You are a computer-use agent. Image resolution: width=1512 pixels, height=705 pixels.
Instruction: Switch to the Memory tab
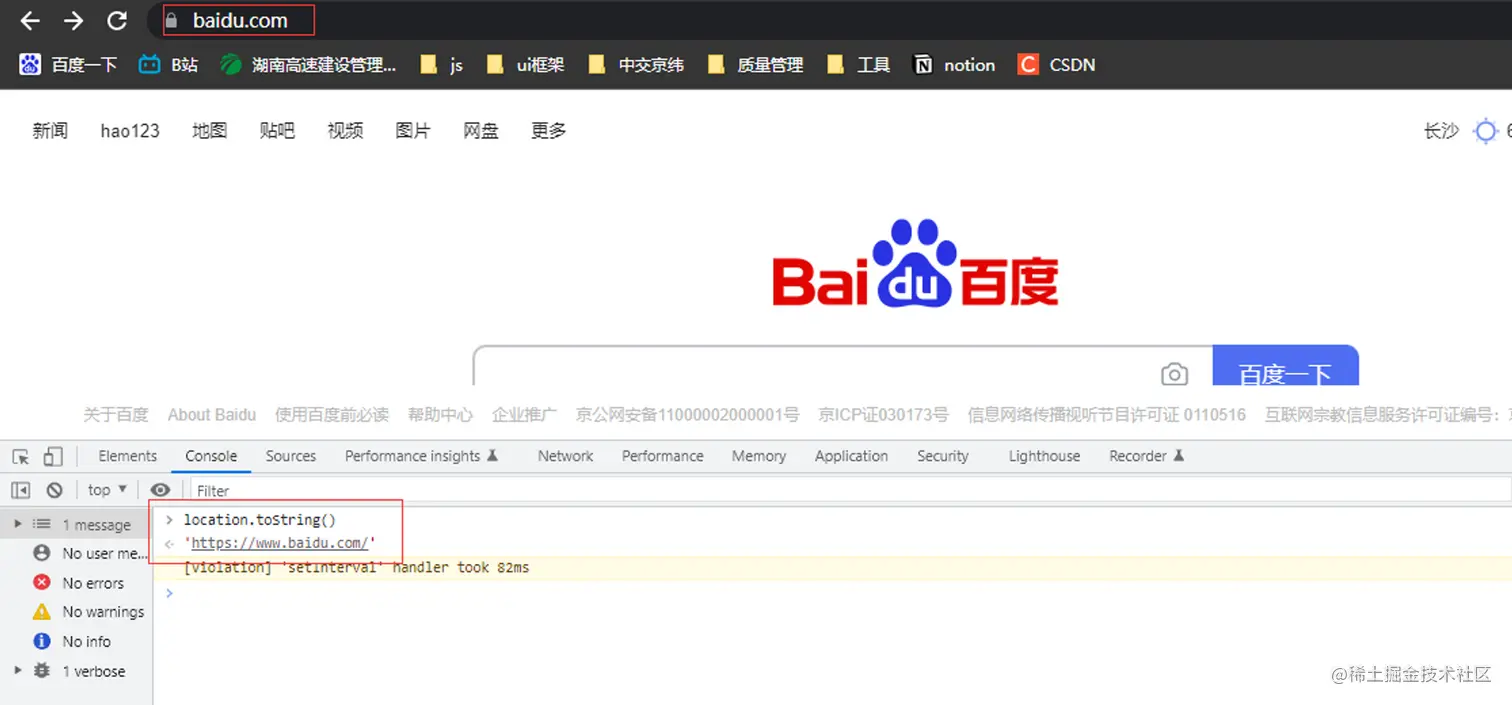coord(759,456)
